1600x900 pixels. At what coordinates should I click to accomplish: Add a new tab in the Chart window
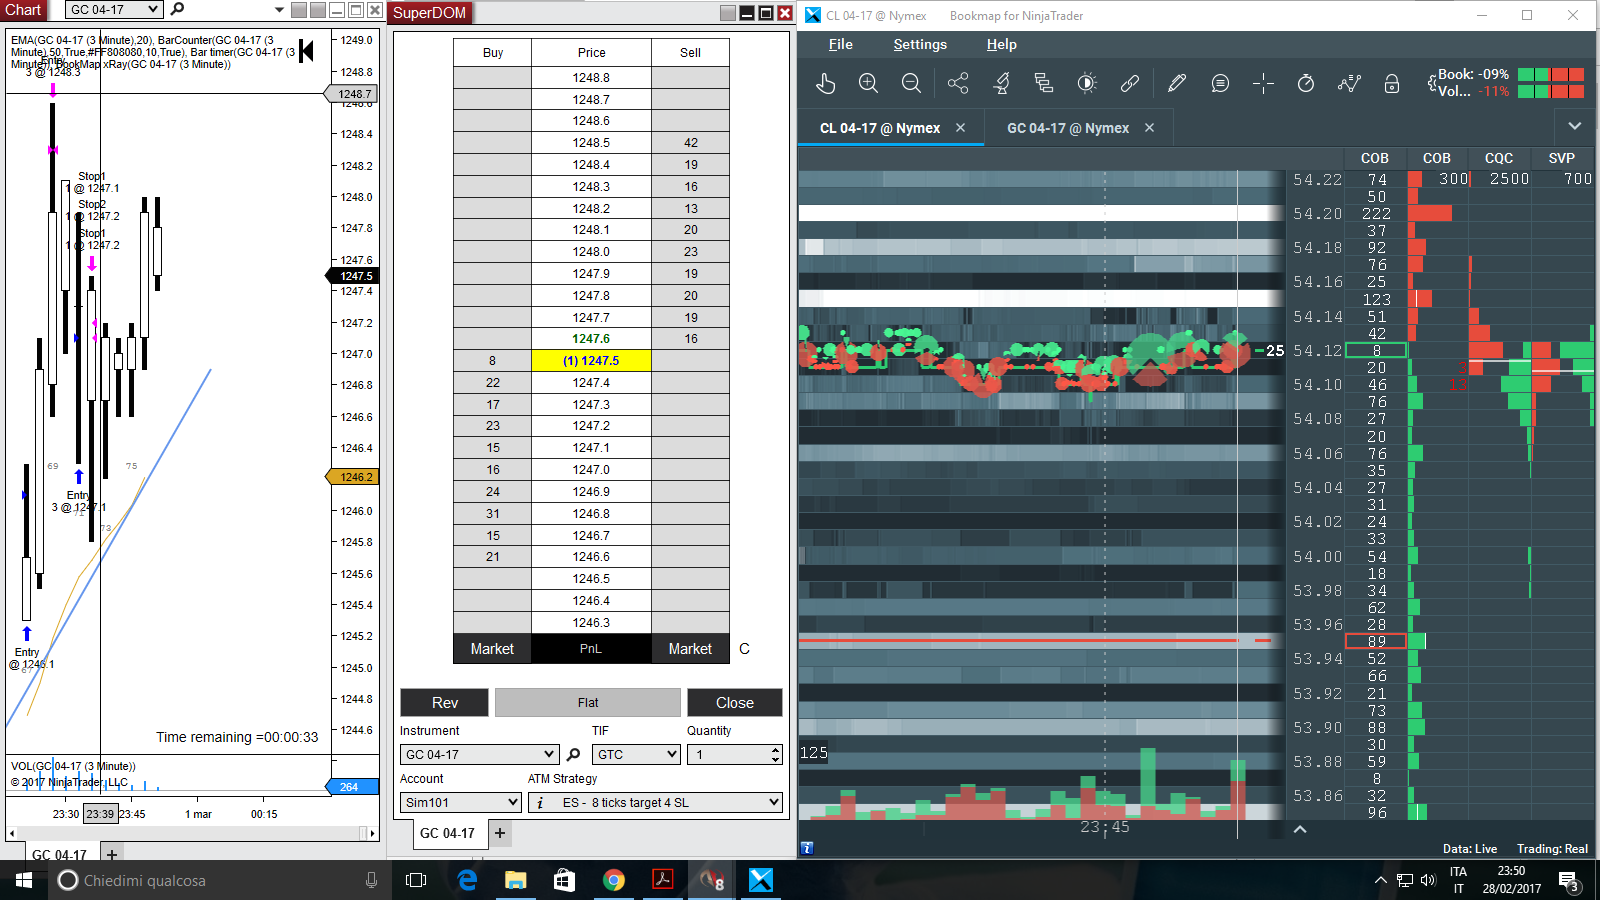[x=112, y=855]
